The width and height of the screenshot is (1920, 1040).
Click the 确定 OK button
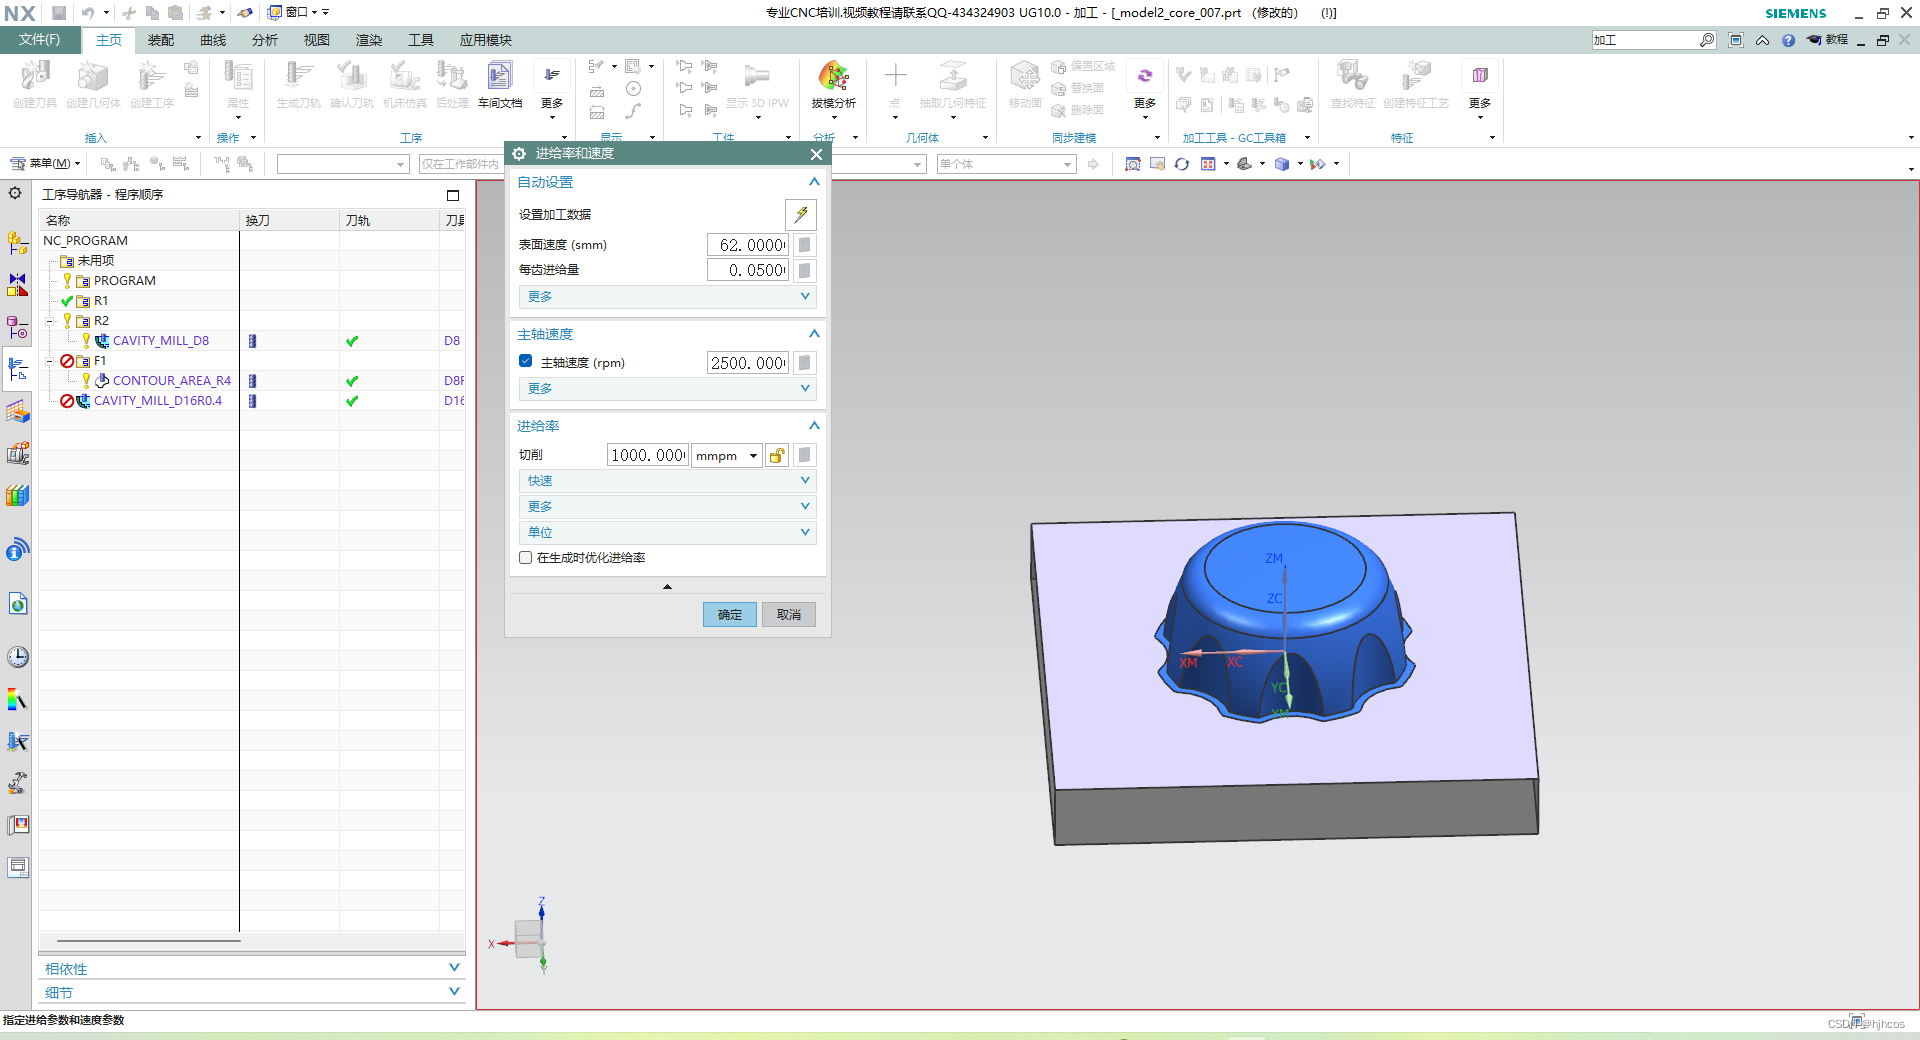point(730,614)
